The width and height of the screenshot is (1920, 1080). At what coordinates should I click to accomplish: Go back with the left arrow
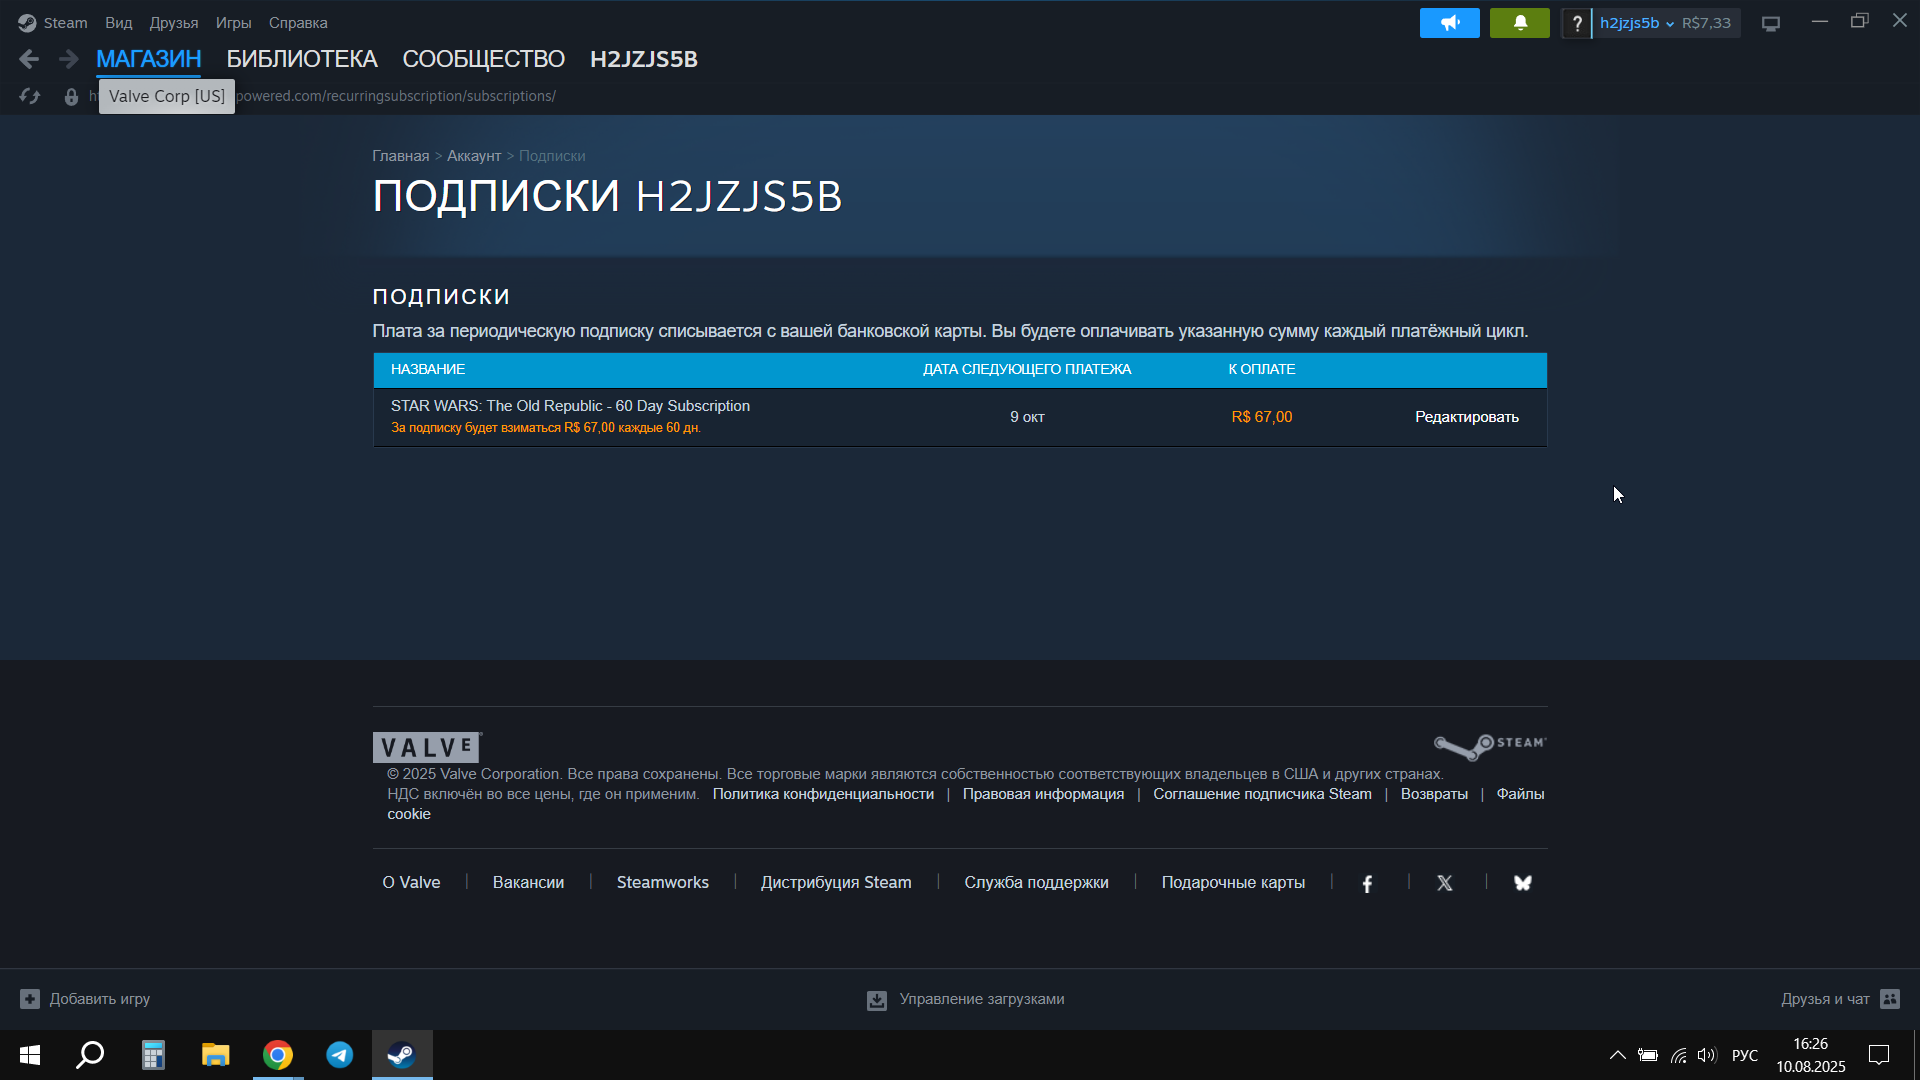(x=29, y=59)
